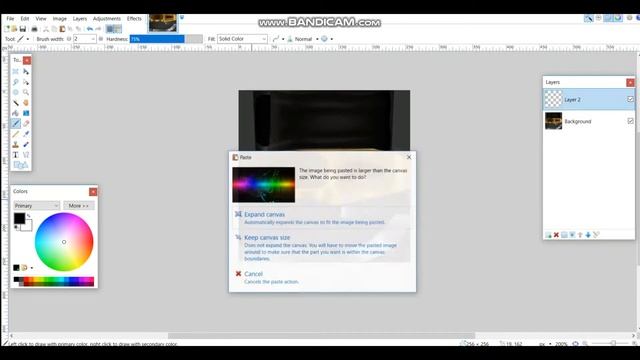Click the Paste clipboard toolbar icon
Image resolution: width=640 pixels, height=360 pixels.
tap(62, 29)
